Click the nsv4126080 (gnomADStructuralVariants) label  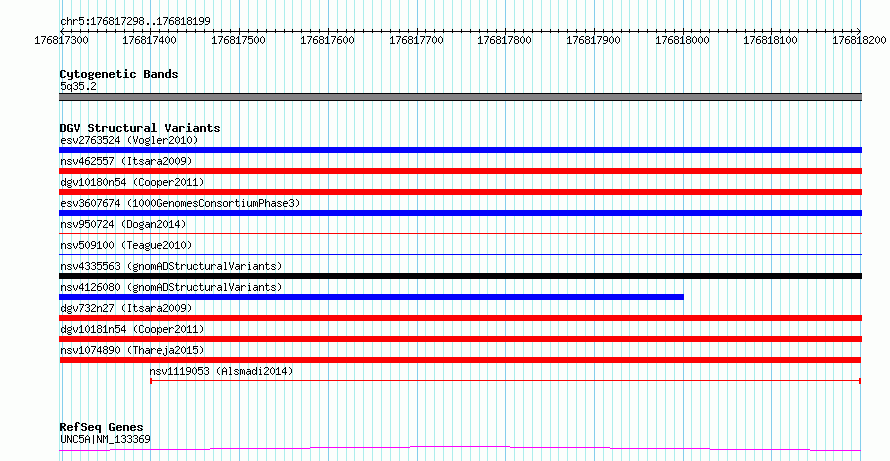(171, 287)
